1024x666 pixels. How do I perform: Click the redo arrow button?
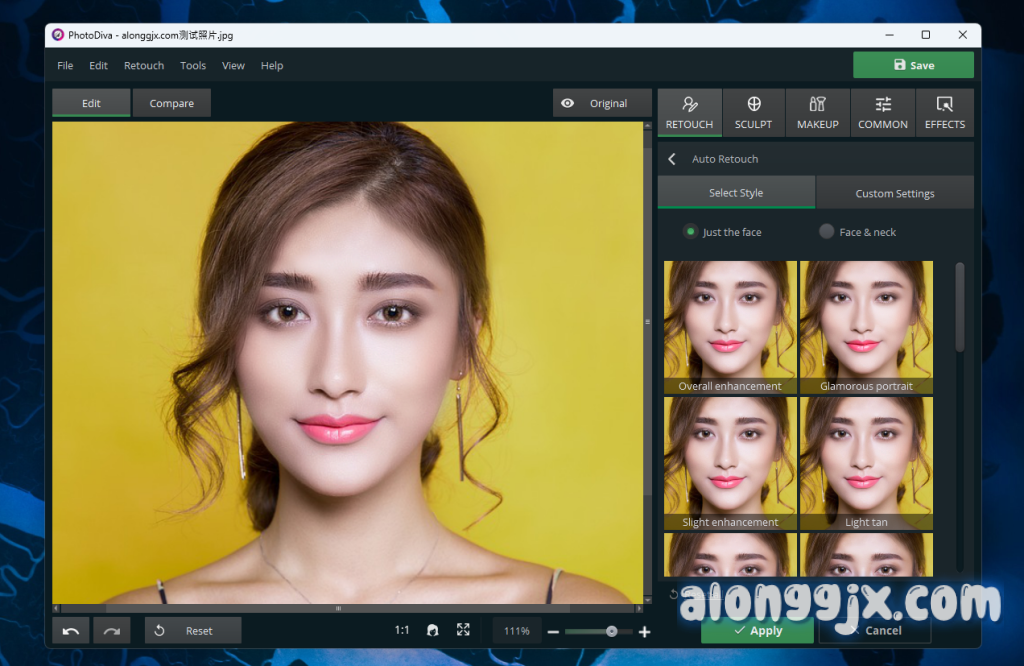pyautogui.click(x=112, y=631)
